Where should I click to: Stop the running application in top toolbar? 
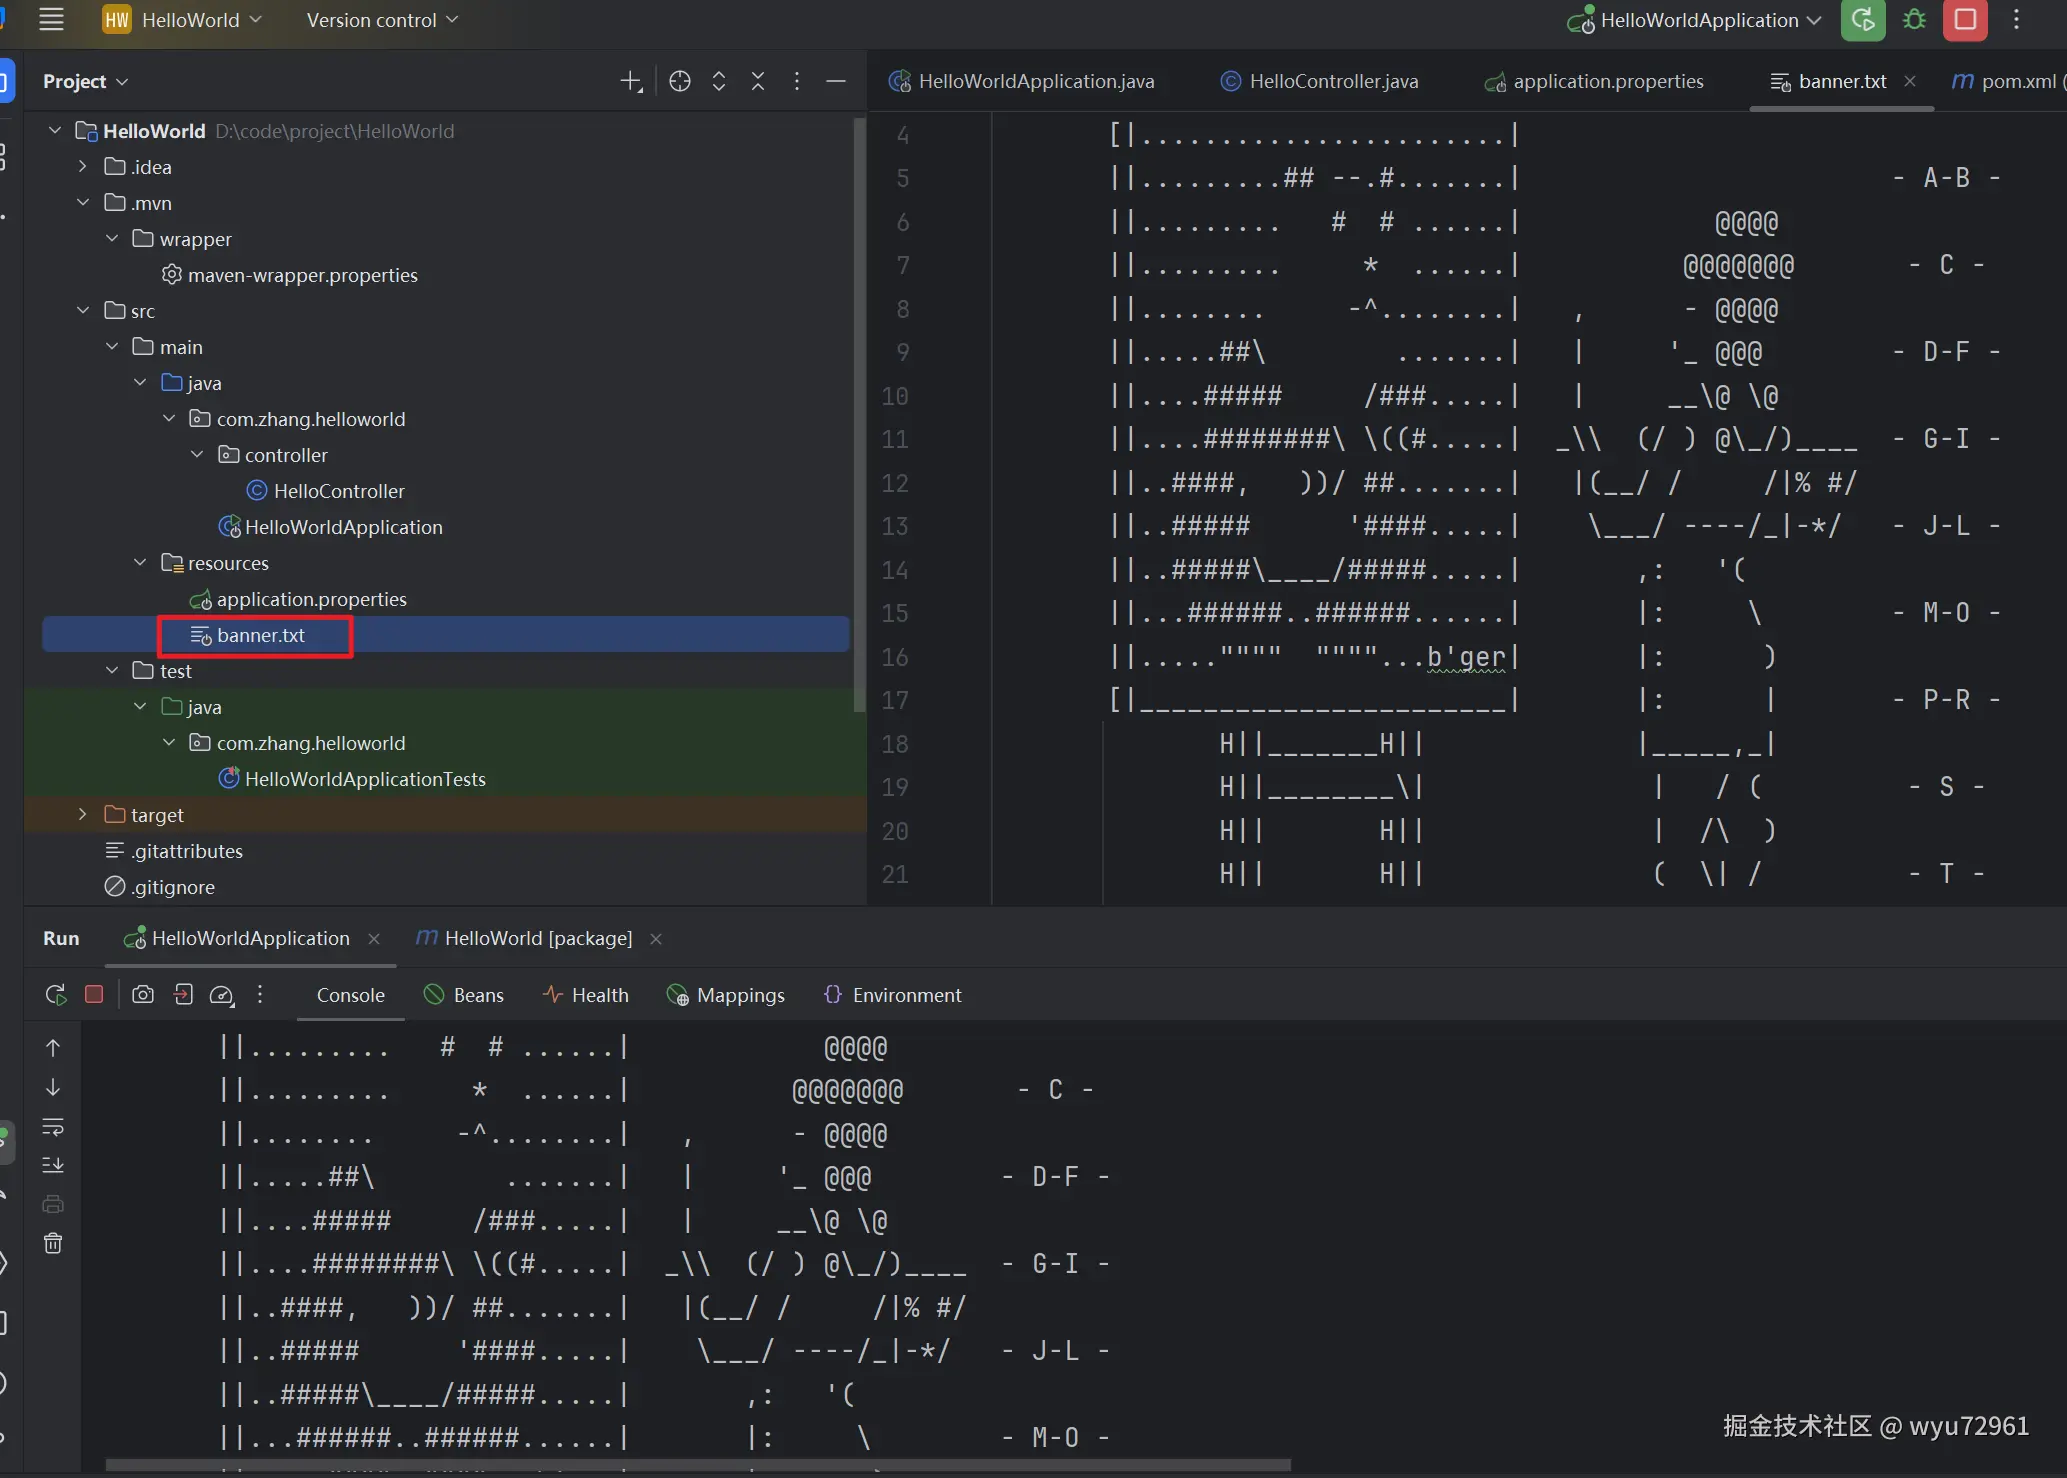1965,20
